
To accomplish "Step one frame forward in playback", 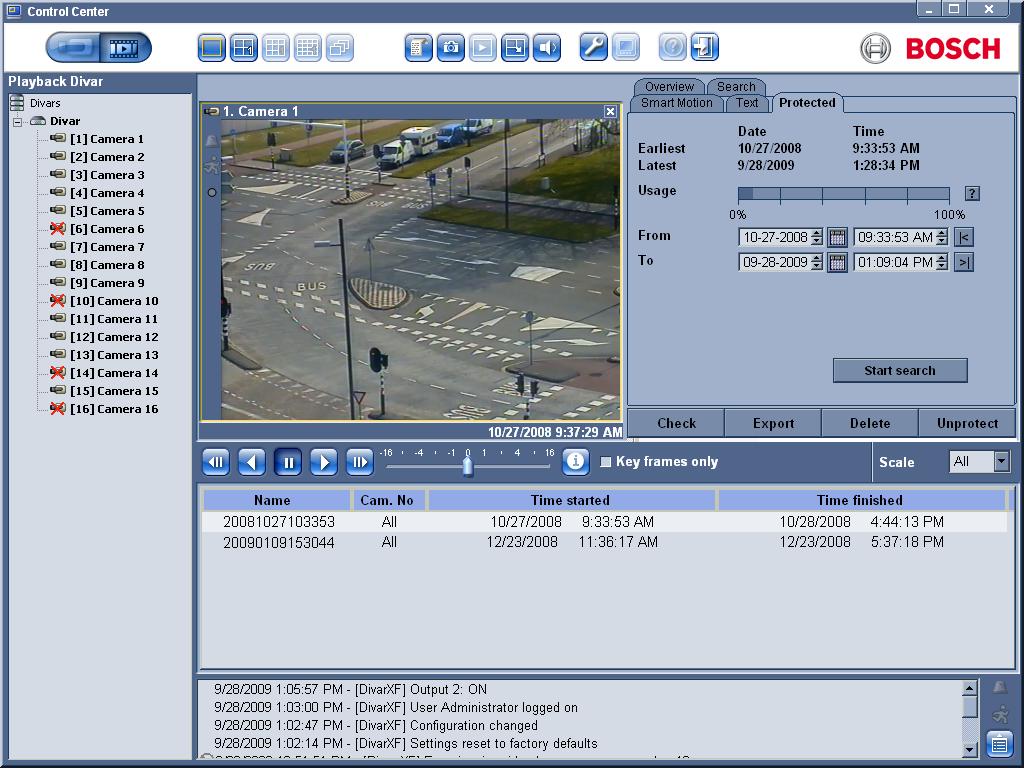I will [360, 462].
